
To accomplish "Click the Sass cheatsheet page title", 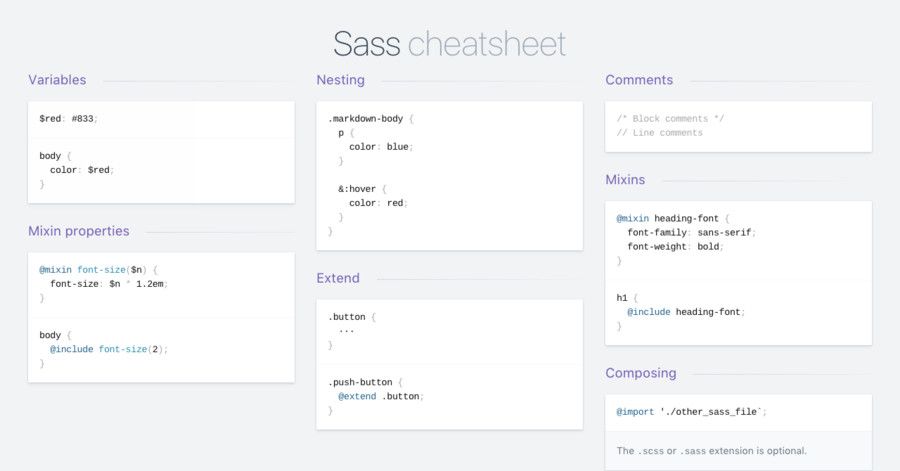I will coord(449,44).
